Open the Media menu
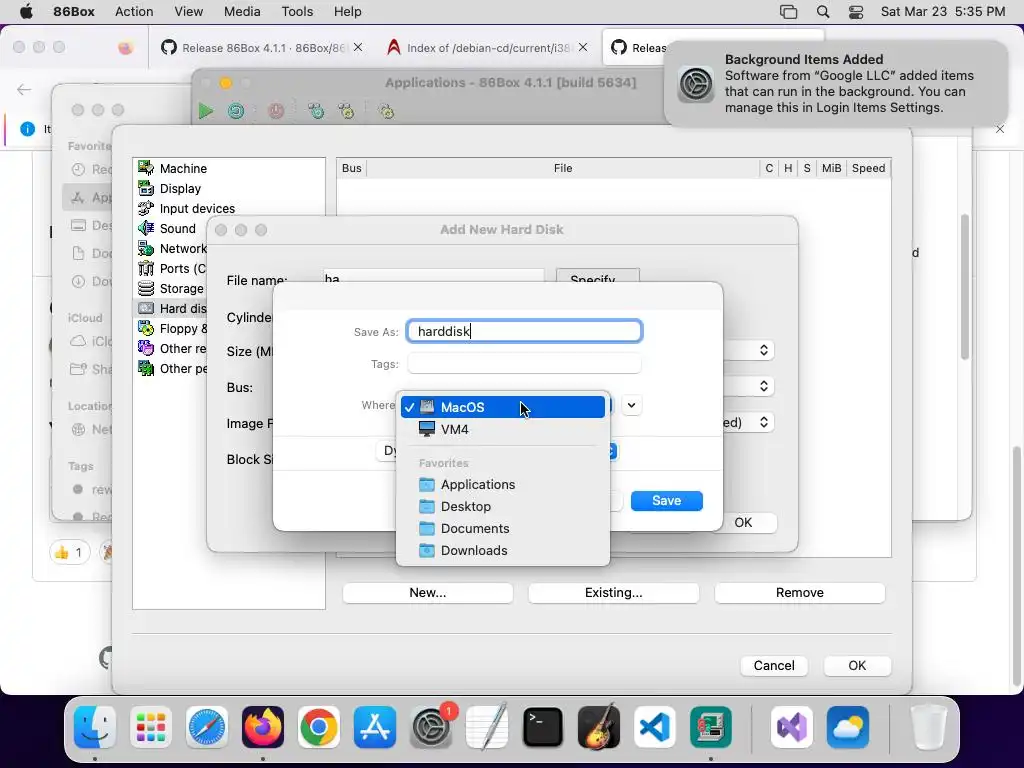Image resolution: width=1024 pixels, height=768 pixels. 242,12
